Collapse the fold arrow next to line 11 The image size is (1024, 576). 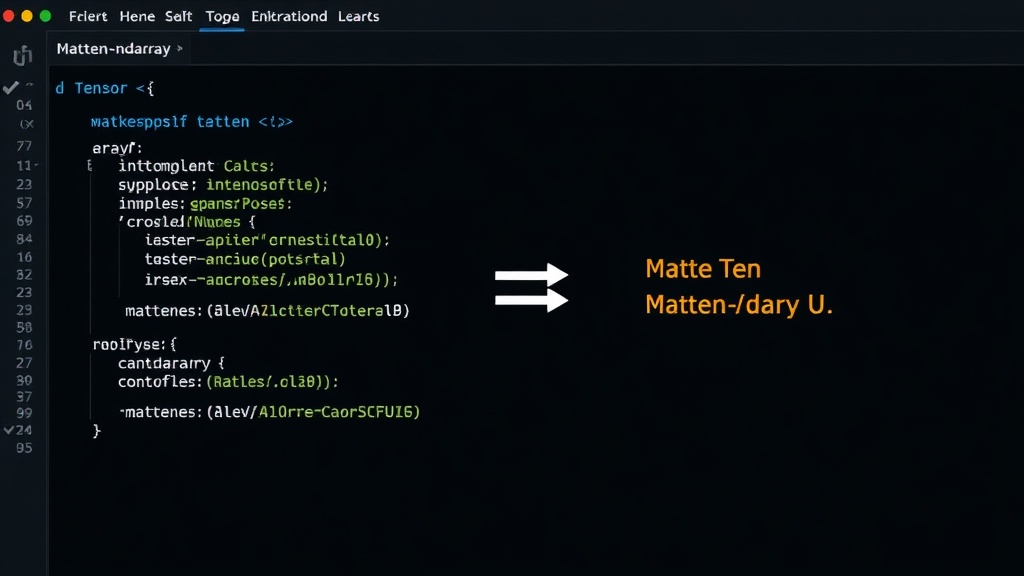tap(36, 165)
